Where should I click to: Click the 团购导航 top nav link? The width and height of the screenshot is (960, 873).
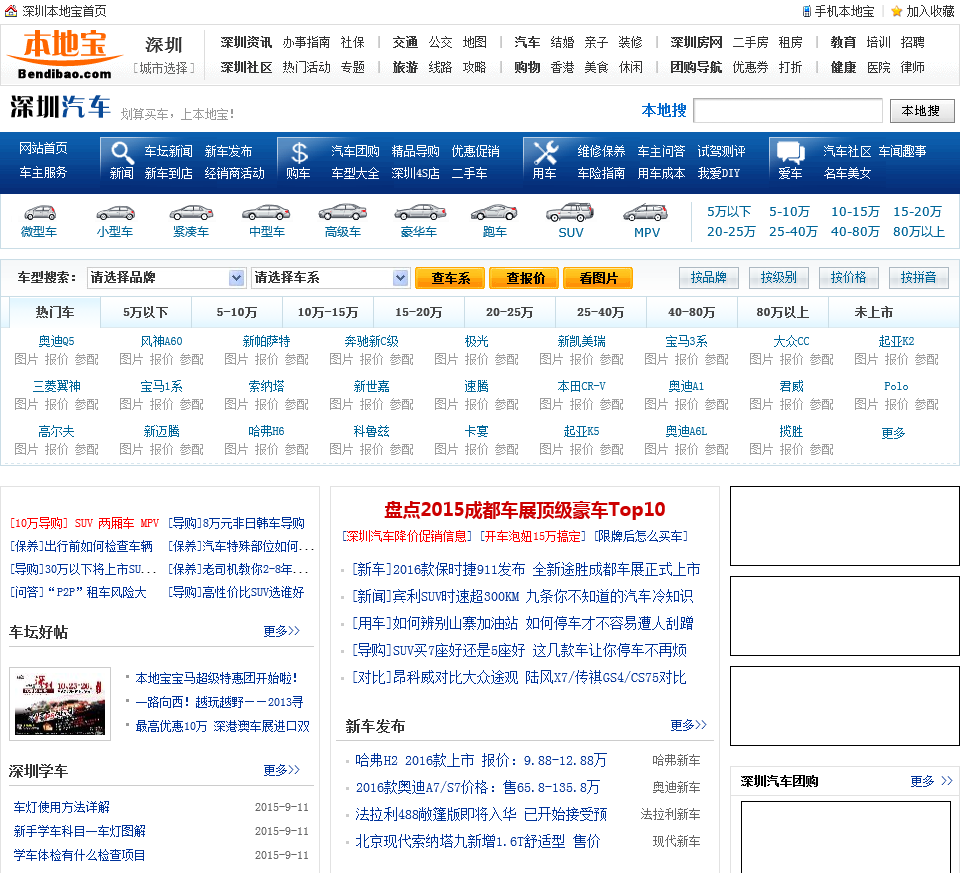click(696, 67)
